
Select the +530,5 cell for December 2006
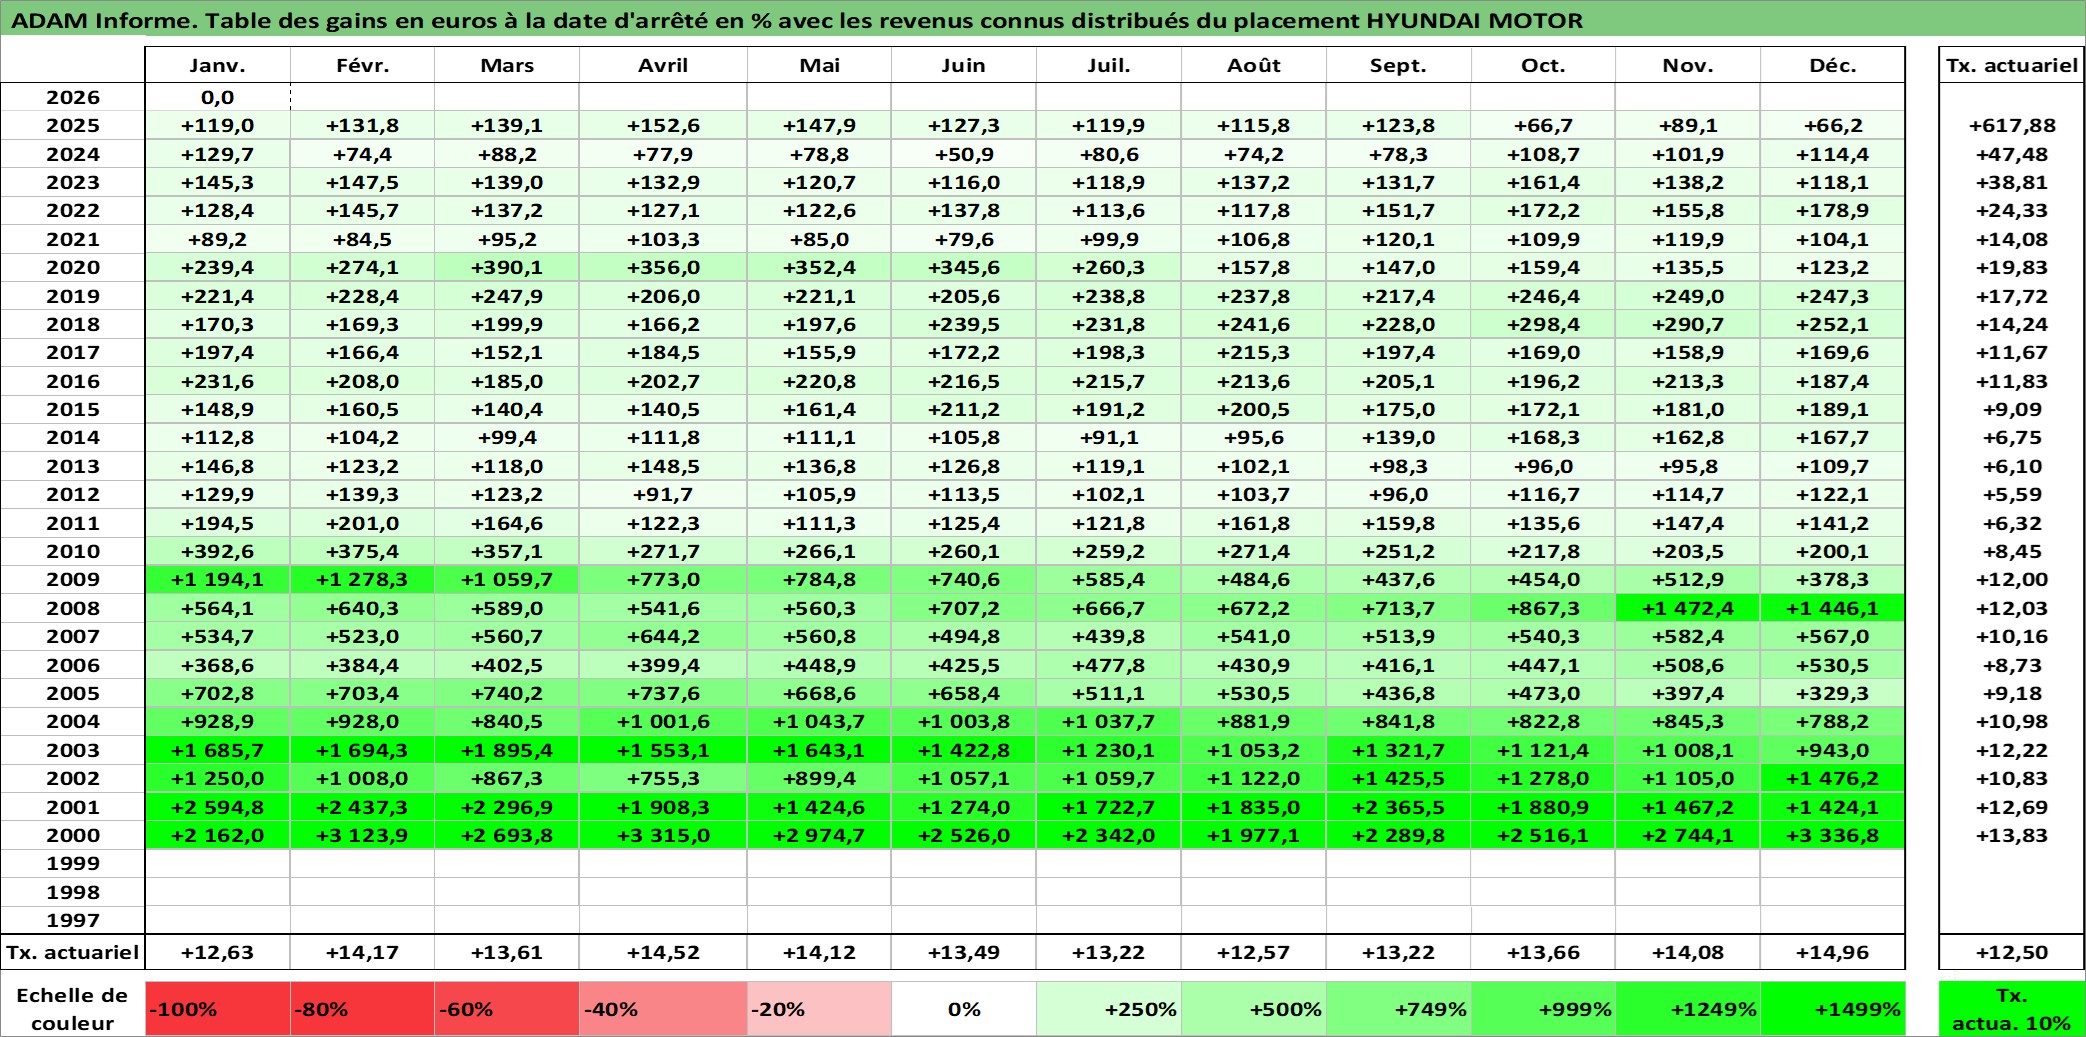[1832, 665]
